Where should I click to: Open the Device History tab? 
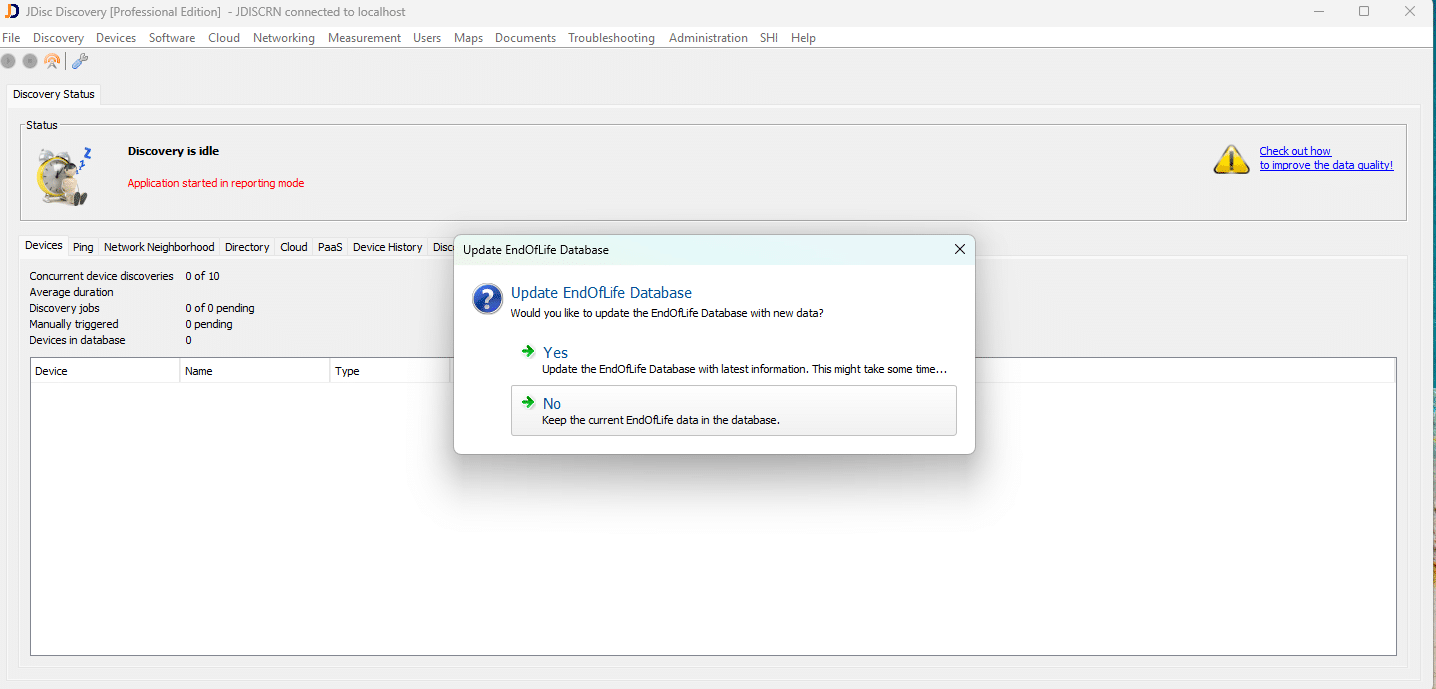[x=387, y=247]
